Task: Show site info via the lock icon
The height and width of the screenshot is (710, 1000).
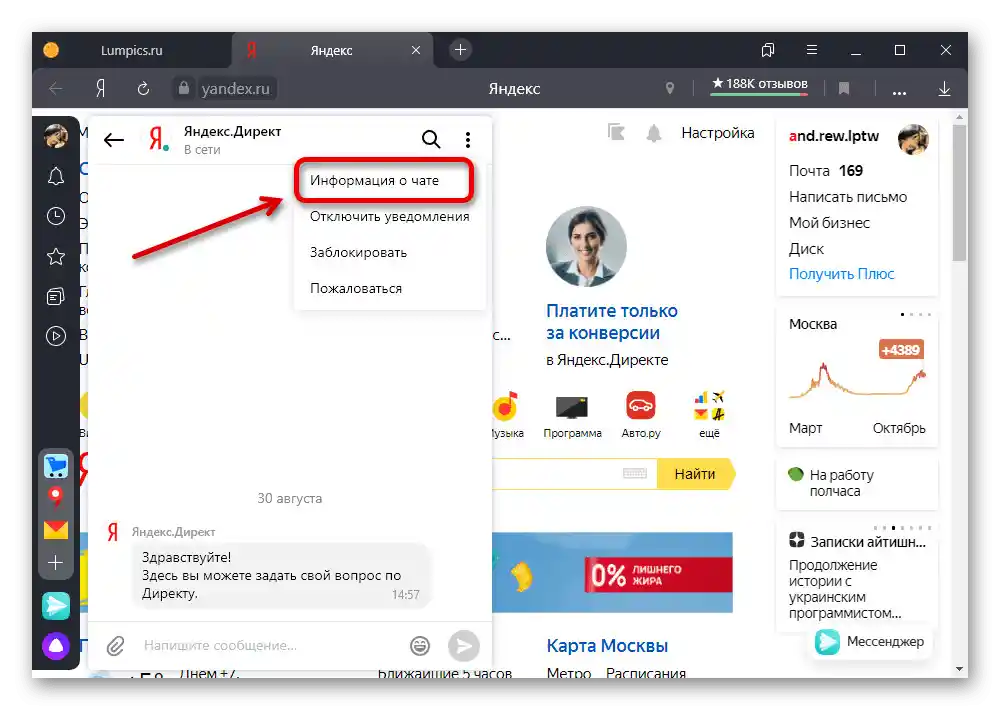Action: [184, 88]
